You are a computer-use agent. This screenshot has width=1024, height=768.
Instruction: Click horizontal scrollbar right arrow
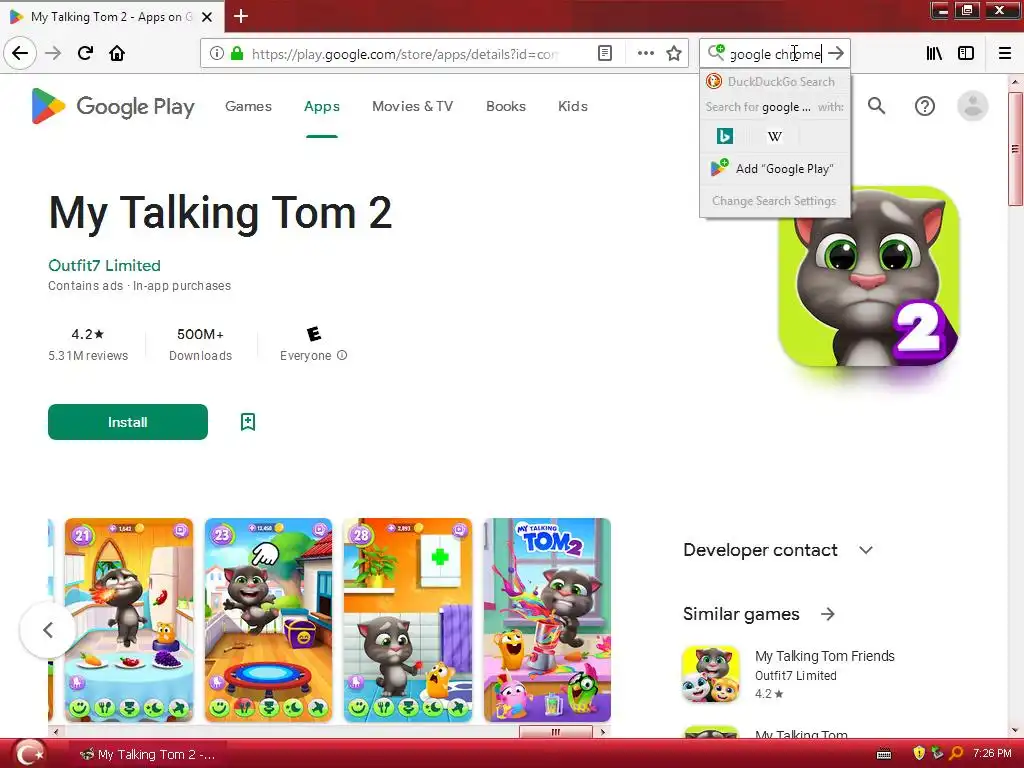[x=603, y=731]
